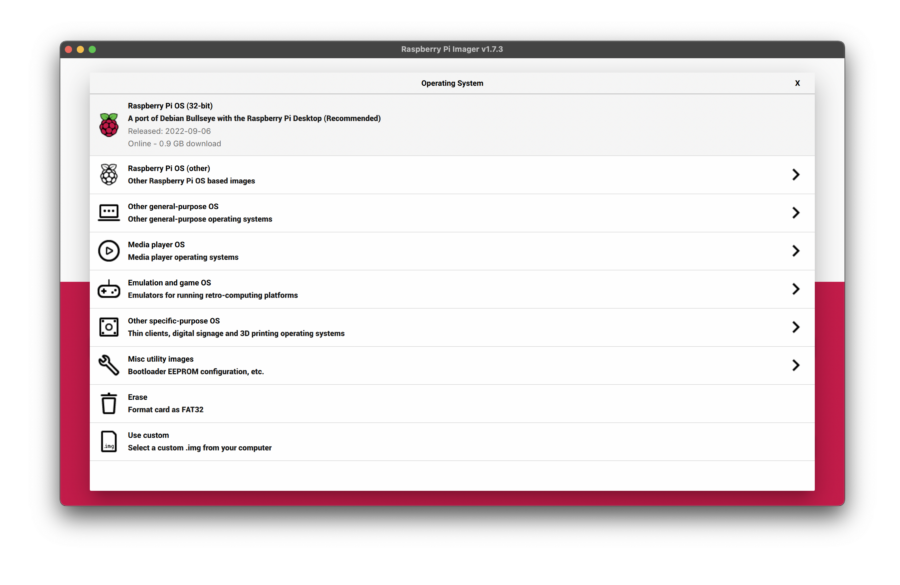
Task: Click the green macOS zoom window button
Action: click(92, 49)
